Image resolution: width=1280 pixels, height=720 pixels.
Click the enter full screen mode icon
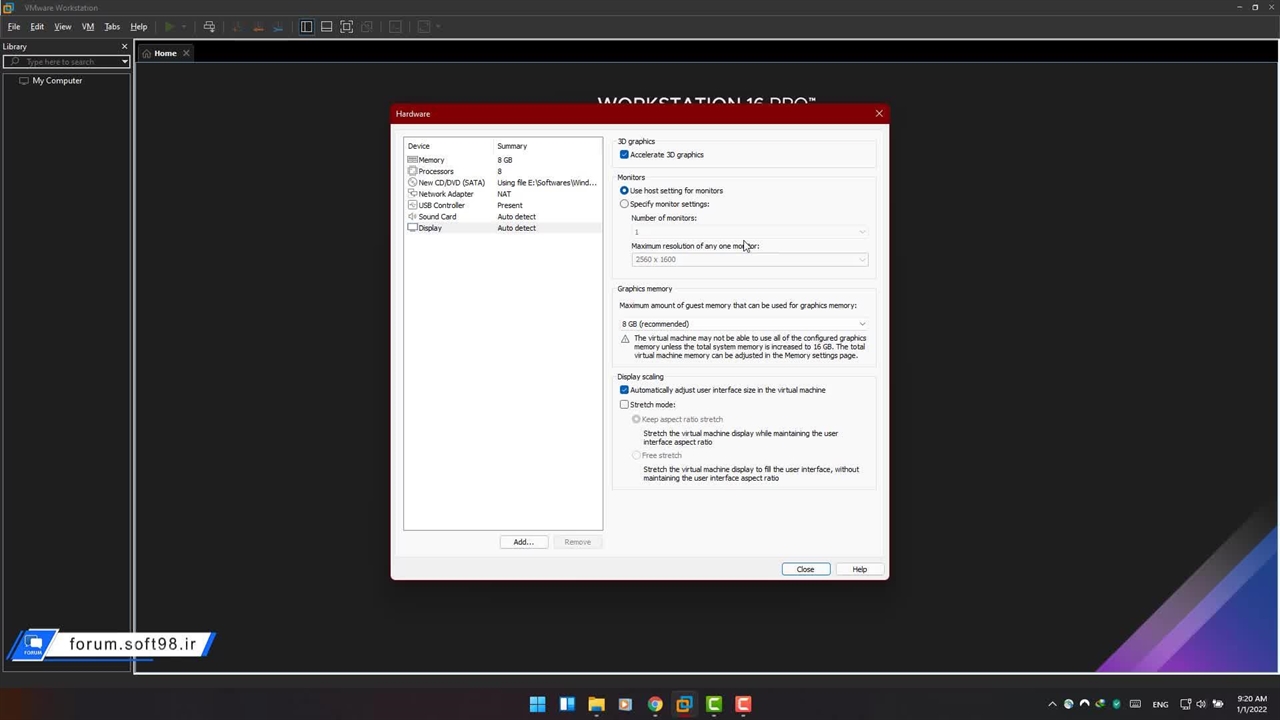click(x=347, y=27)
